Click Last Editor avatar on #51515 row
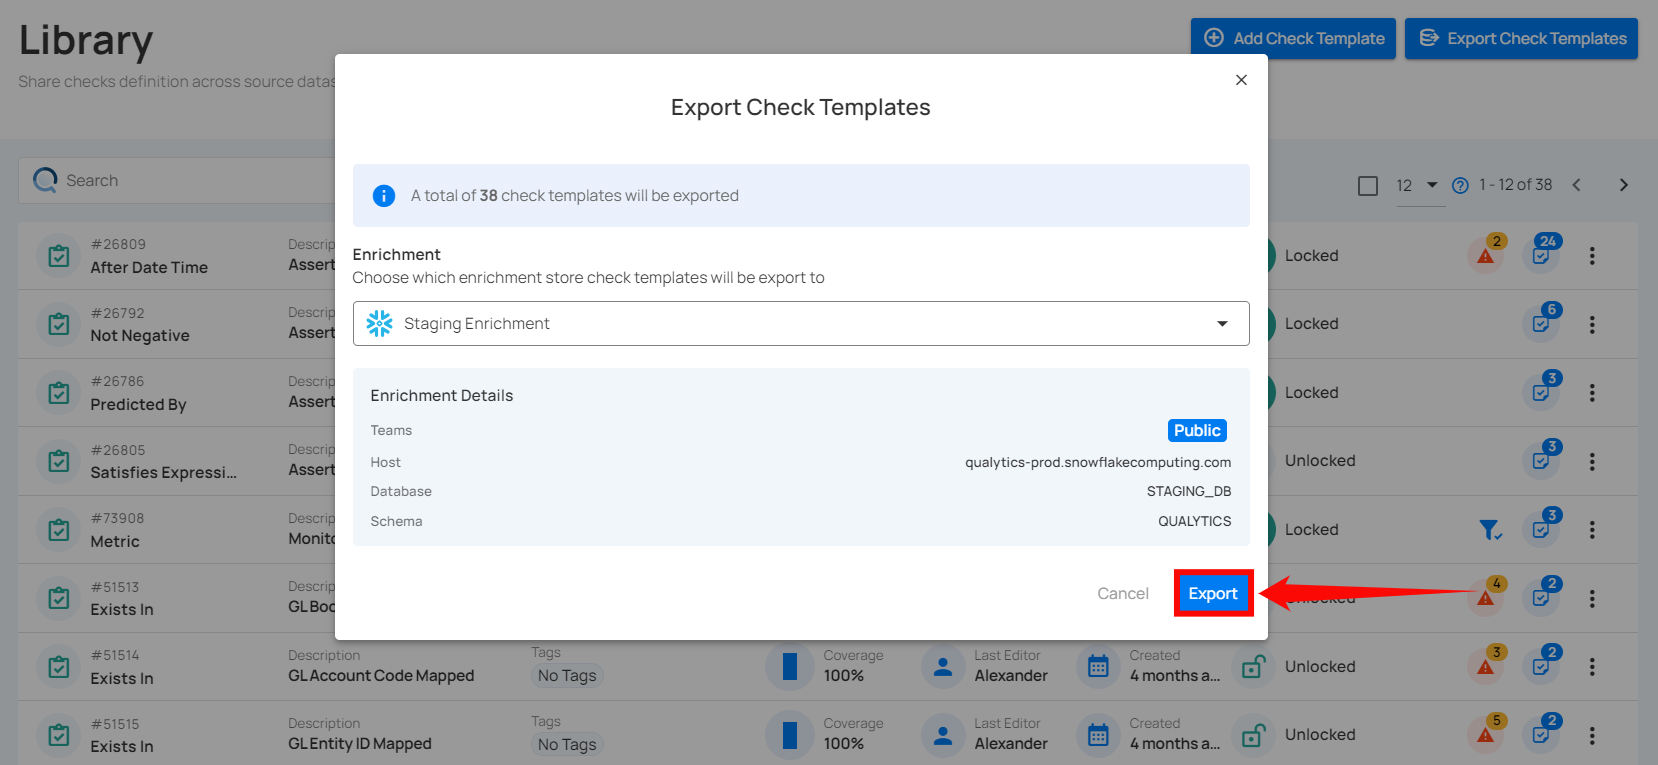The image size is (1658, 765). pos(943,735)
